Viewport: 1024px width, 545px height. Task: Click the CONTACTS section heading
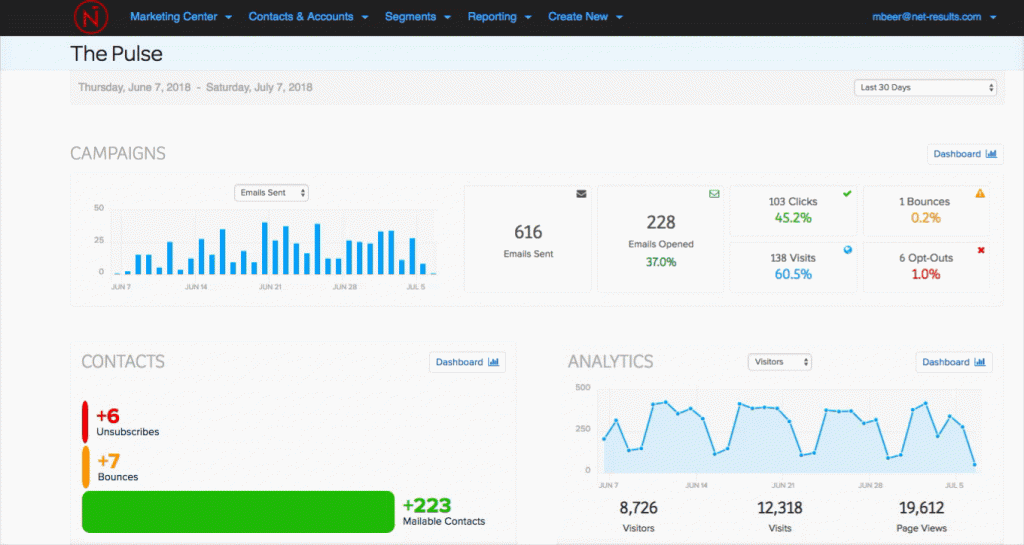pyautogui.click(x=123, y=362)
